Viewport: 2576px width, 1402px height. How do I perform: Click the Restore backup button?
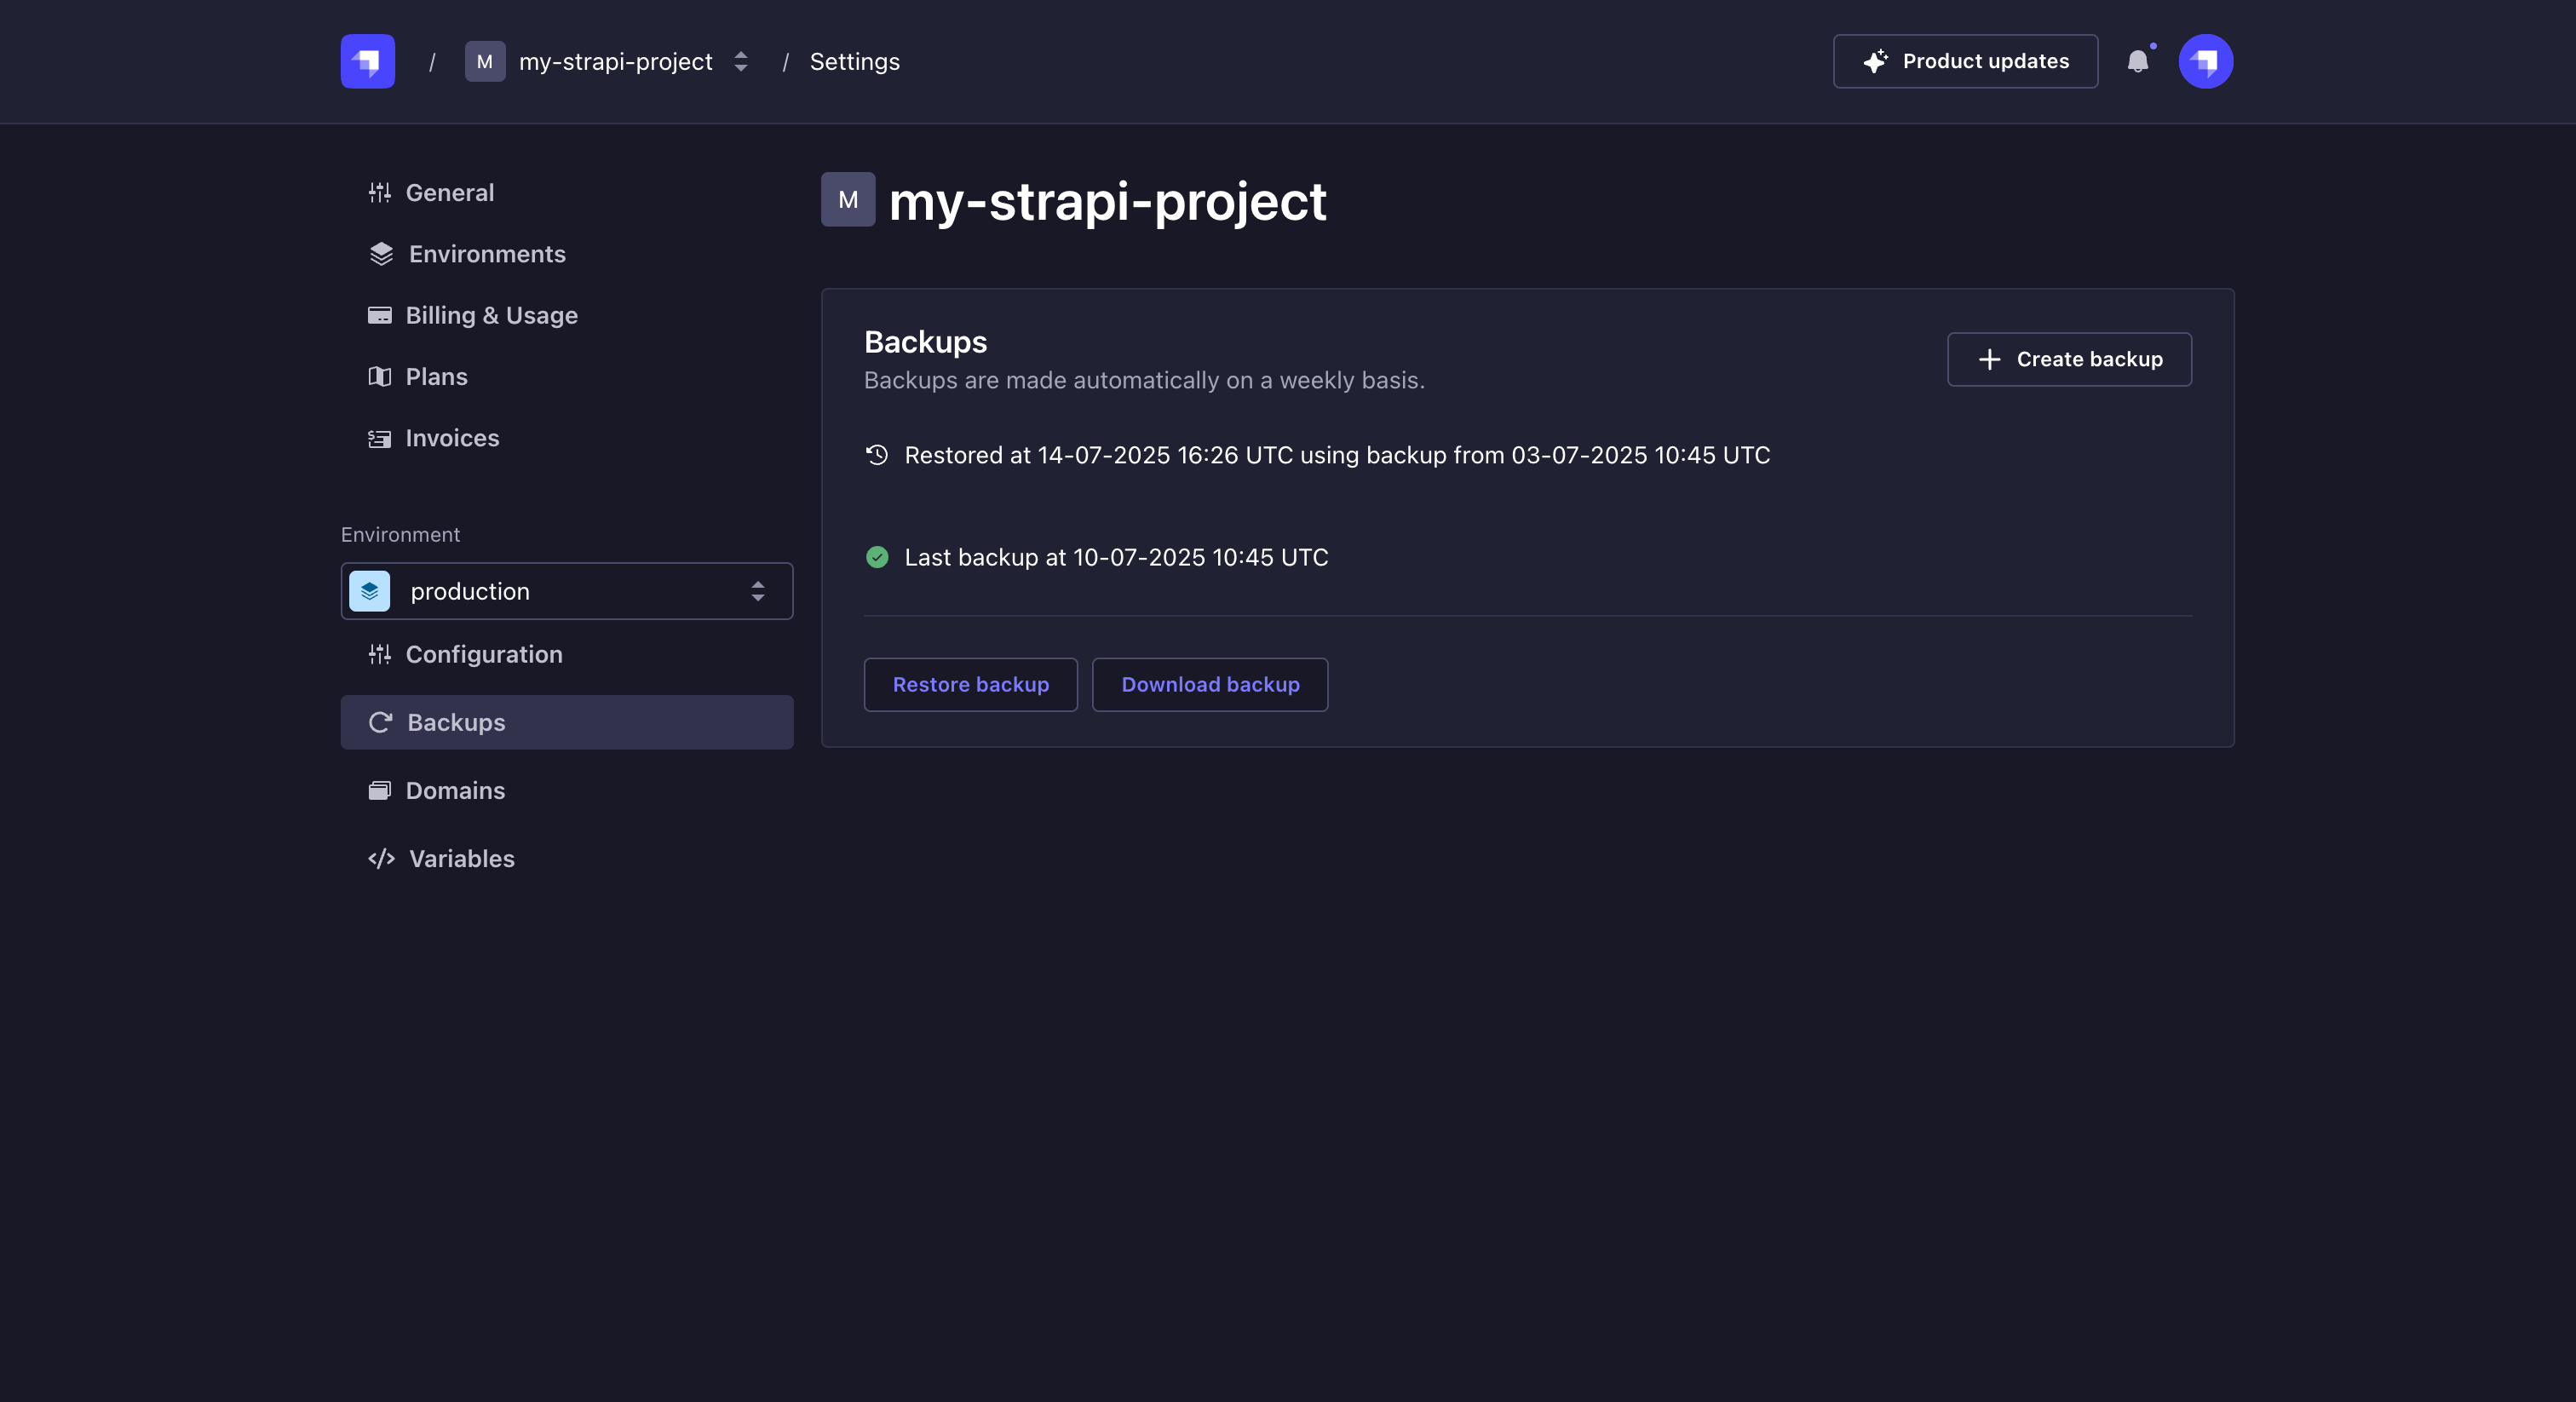point(970,685)
